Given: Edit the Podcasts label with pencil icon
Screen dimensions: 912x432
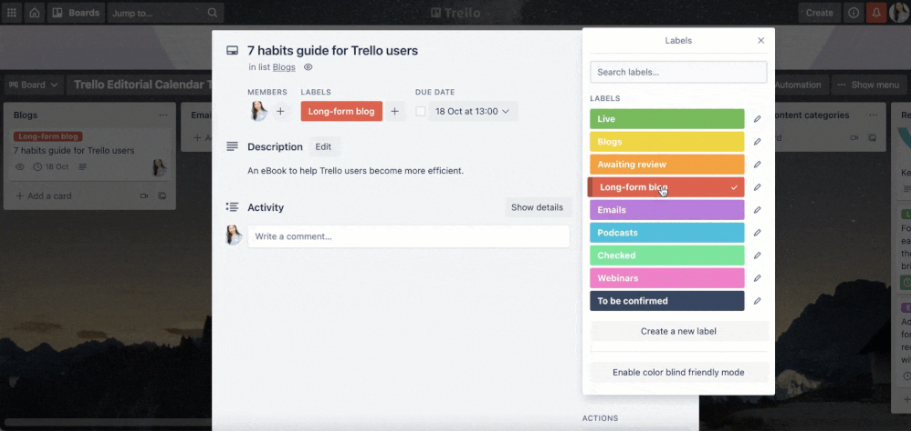Looking at the screenshot, I should click(x=757, y=233).
